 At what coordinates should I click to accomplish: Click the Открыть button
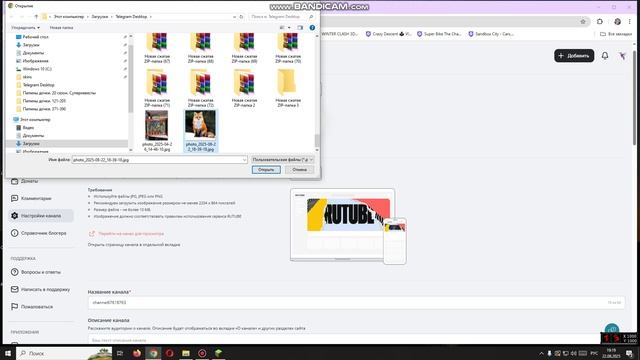[x=266, y=170]
